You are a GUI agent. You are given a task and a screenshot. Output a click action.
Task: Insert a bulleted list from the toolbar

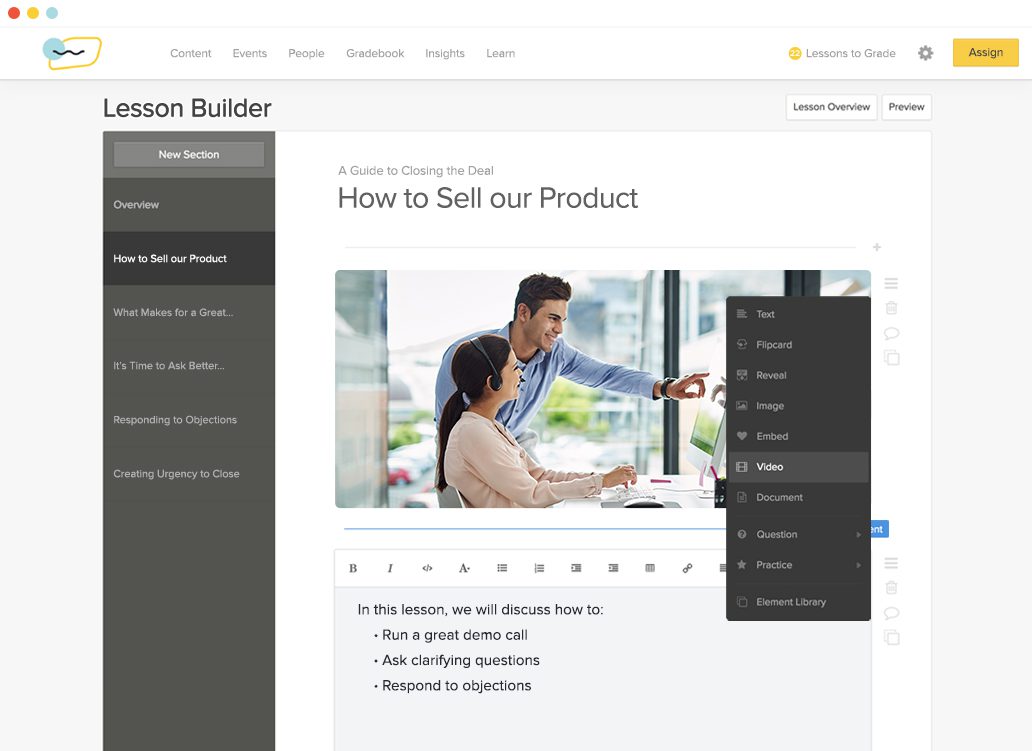coord(502,568)
